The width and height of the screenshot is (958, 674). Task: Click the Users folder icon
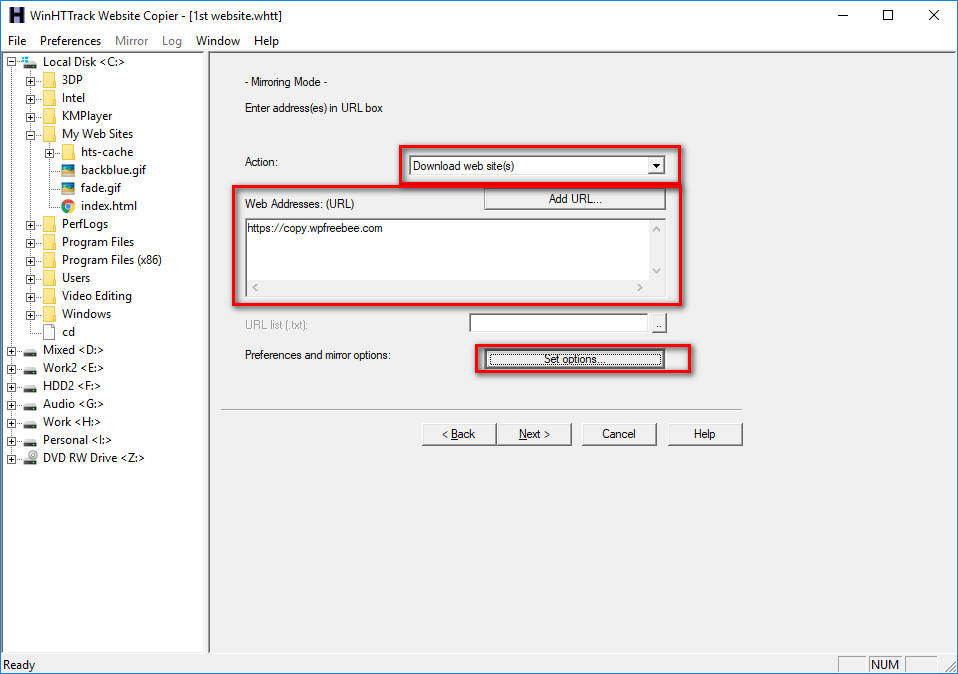click(x=49, y=278)
